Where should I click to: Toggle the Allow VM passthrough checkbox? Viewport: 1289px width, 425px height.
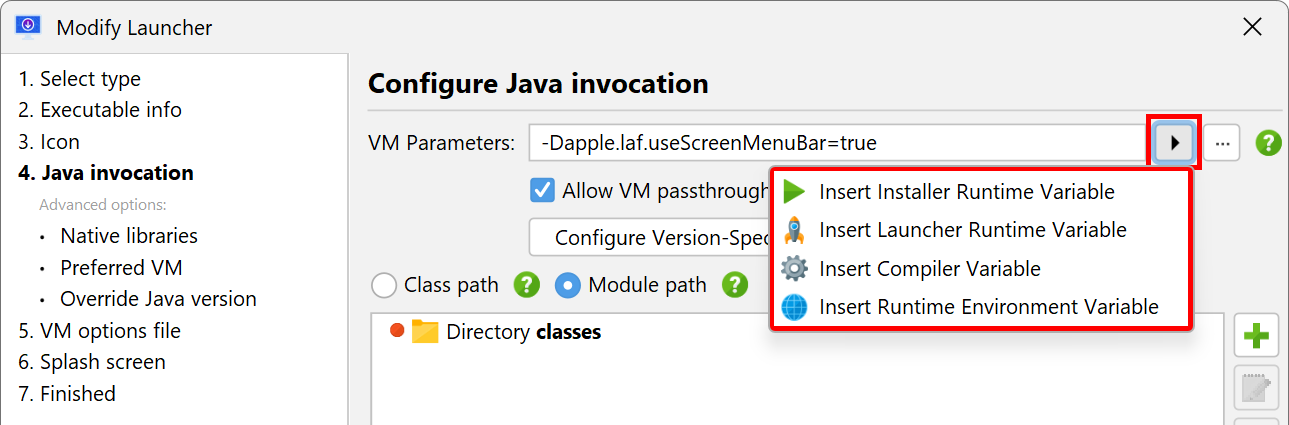[542, 190]
